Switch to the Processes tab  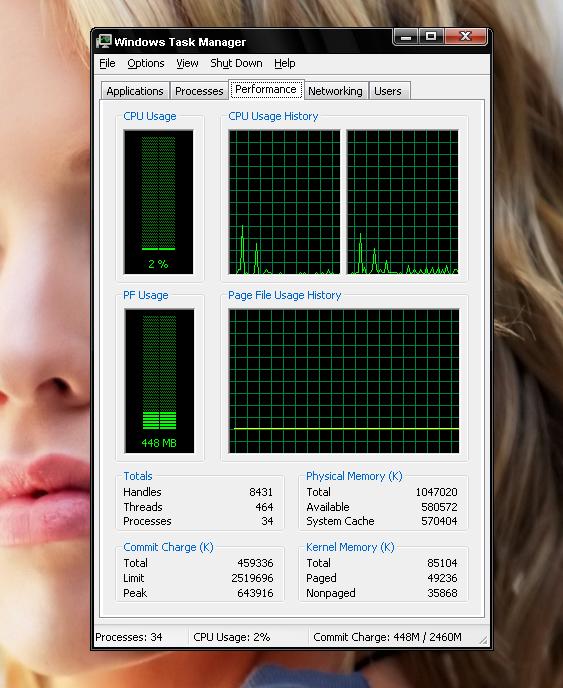point(199,91)
